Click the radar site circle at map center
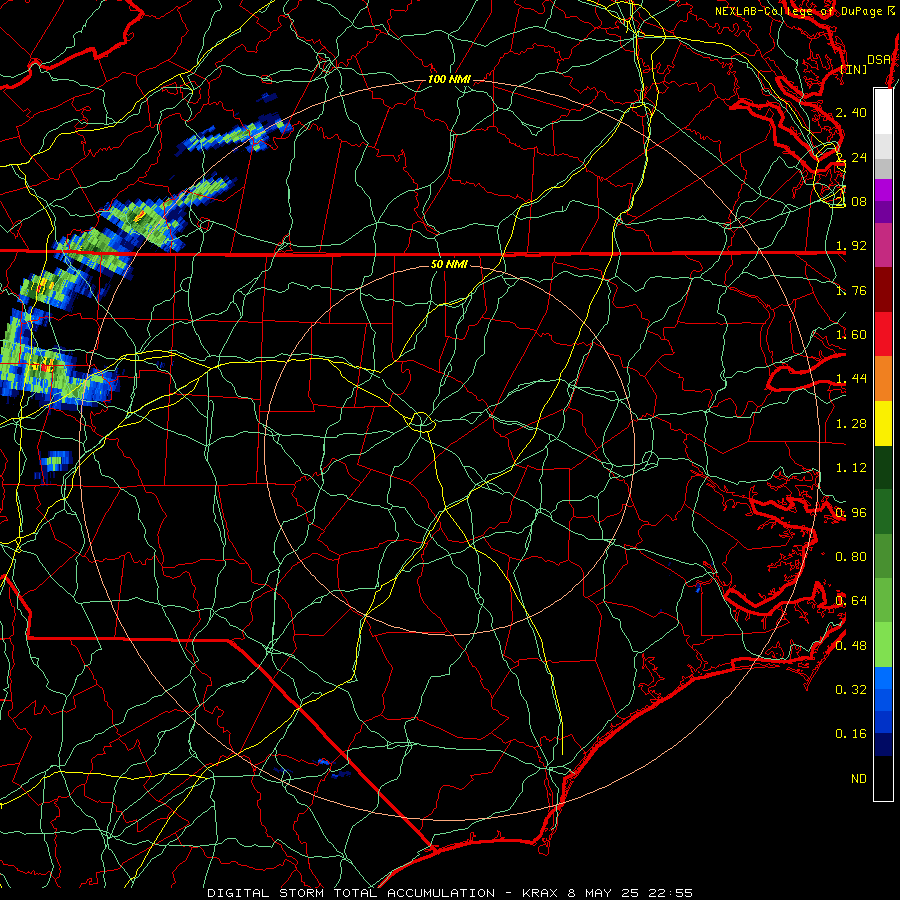 pos(421,422)
